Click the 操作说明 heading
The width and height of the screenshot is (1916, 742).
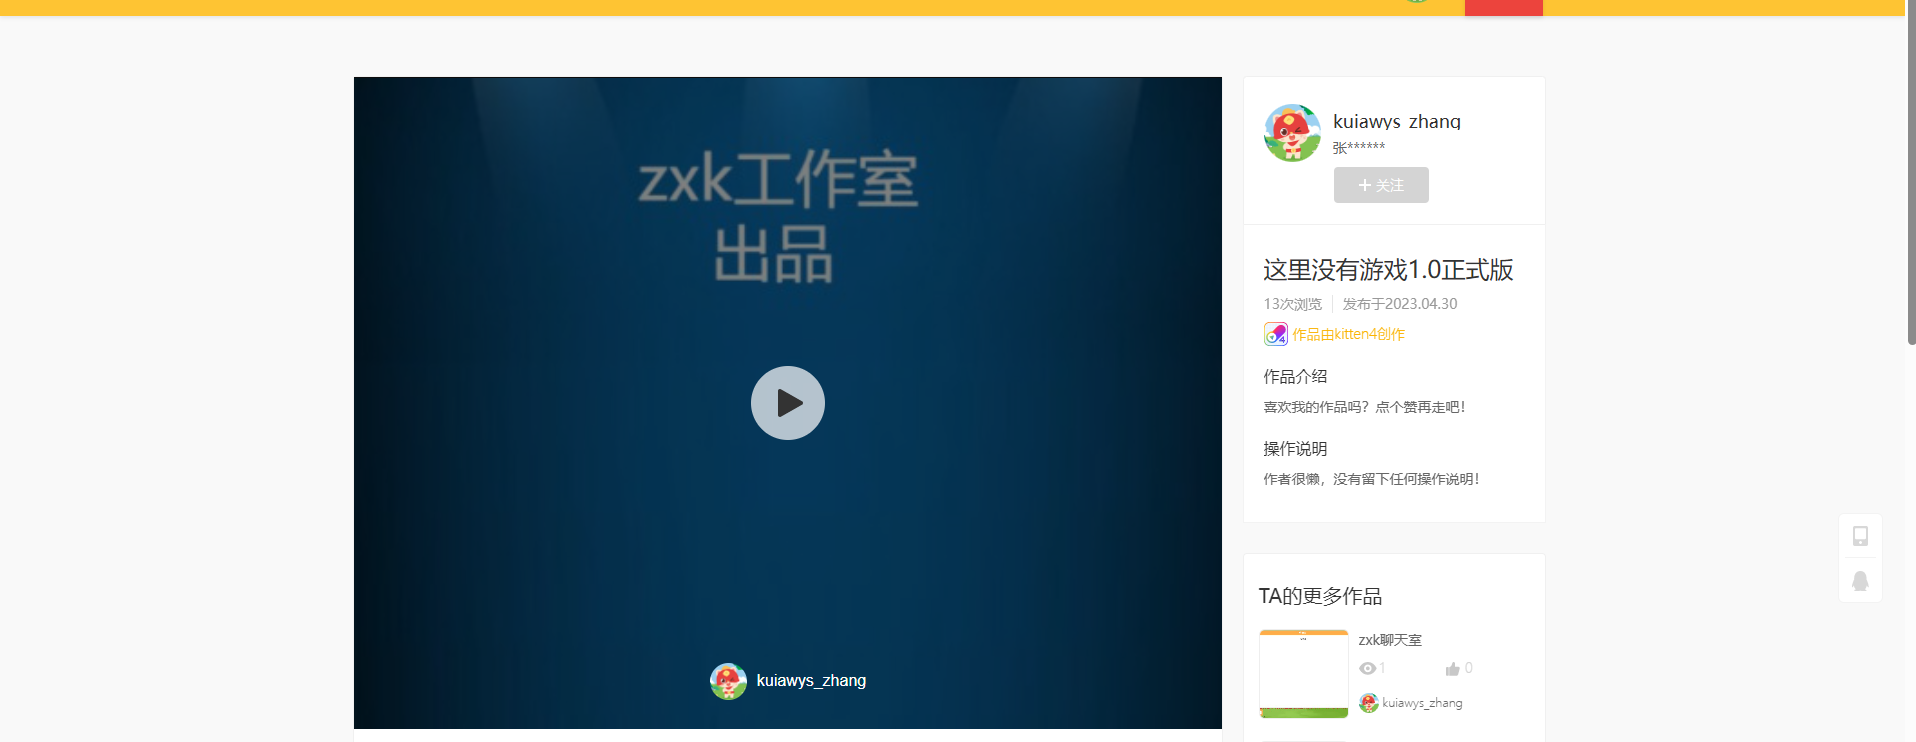[1295, 449]
